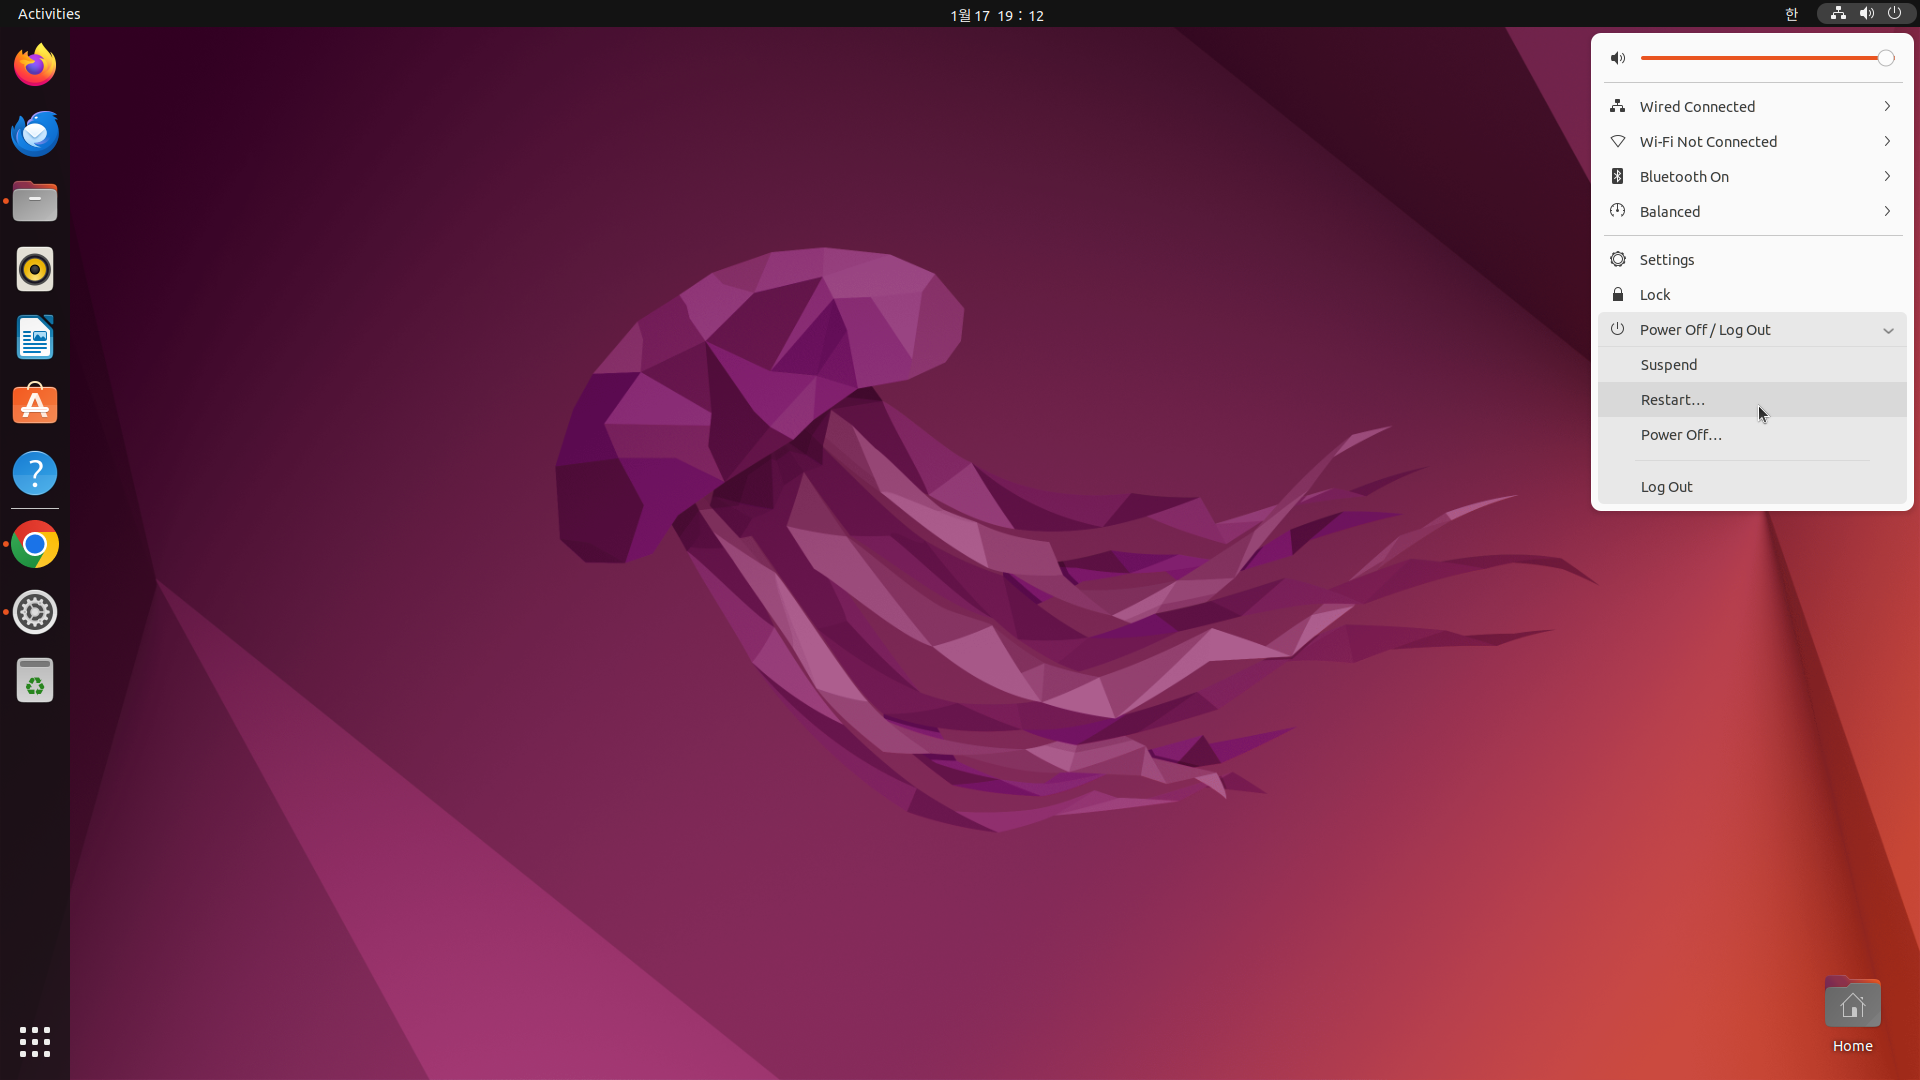Click the top bar volume icon
The width and height of the screenshot is (1920, 1080).
tap(1866, 13)
